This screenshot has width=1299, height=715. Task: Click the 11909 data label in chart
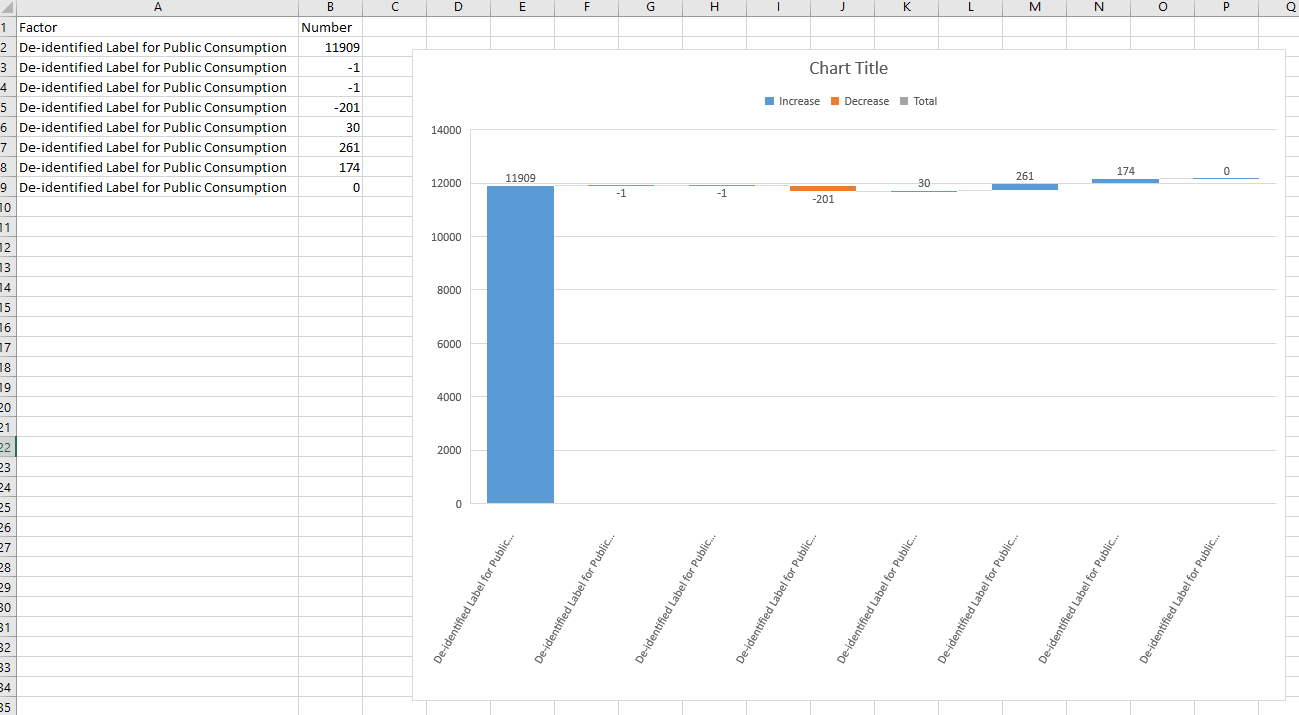520,178
